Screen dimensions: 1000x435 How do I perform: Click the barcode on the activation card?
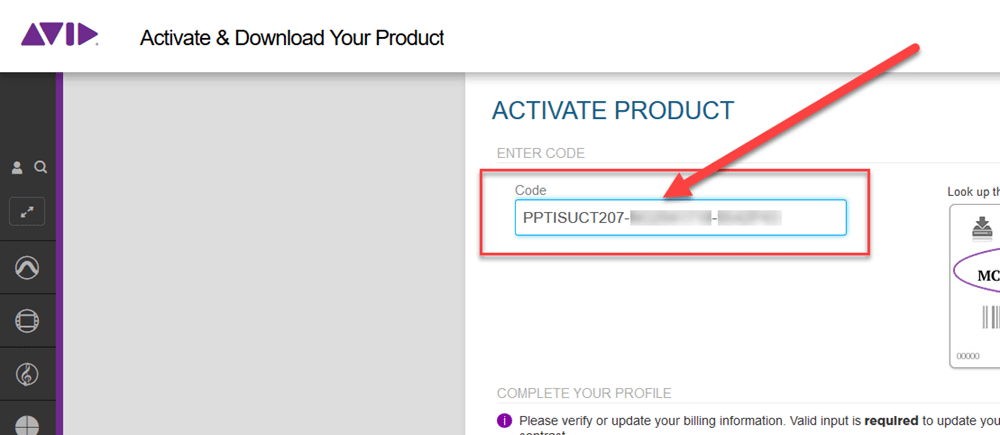(990, 317)
